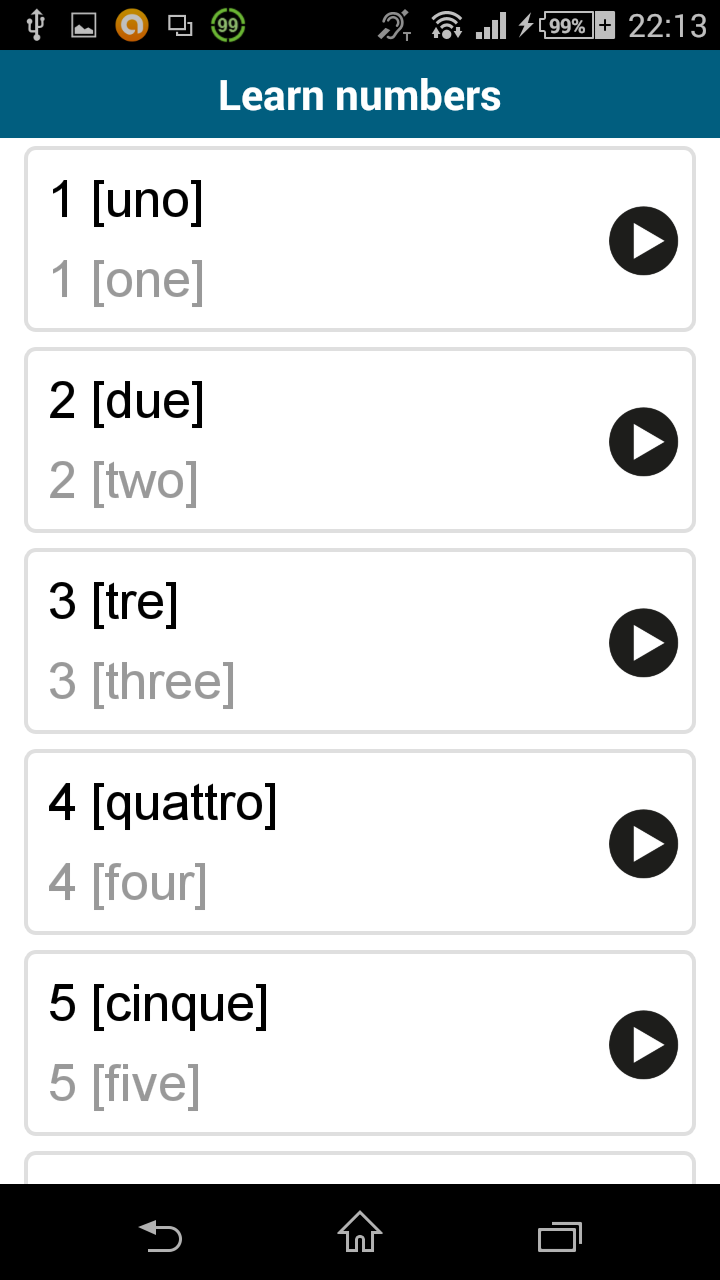Play audio for 2 [due]
The width and height of the screenshot is (720, 1280).
(643, 442)
